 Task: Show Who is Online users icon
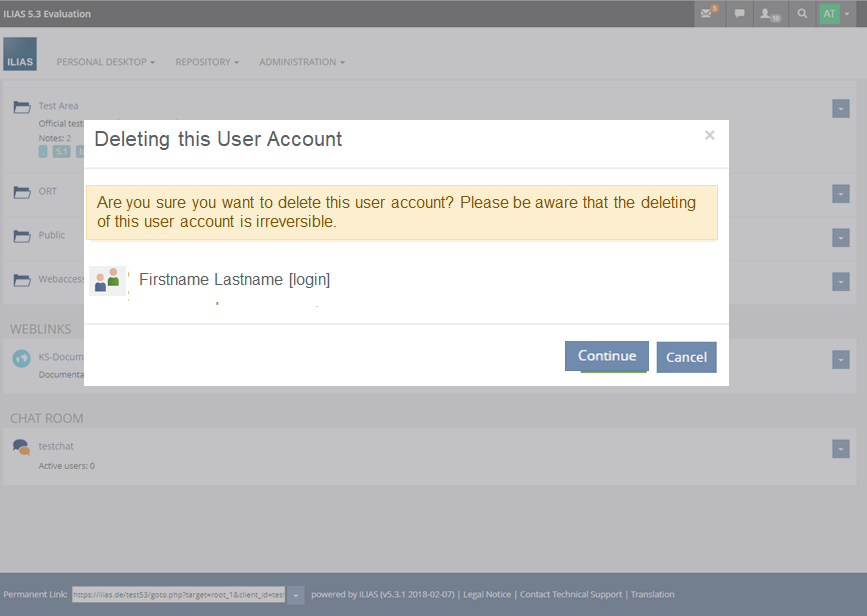click(x=770, y=14)
